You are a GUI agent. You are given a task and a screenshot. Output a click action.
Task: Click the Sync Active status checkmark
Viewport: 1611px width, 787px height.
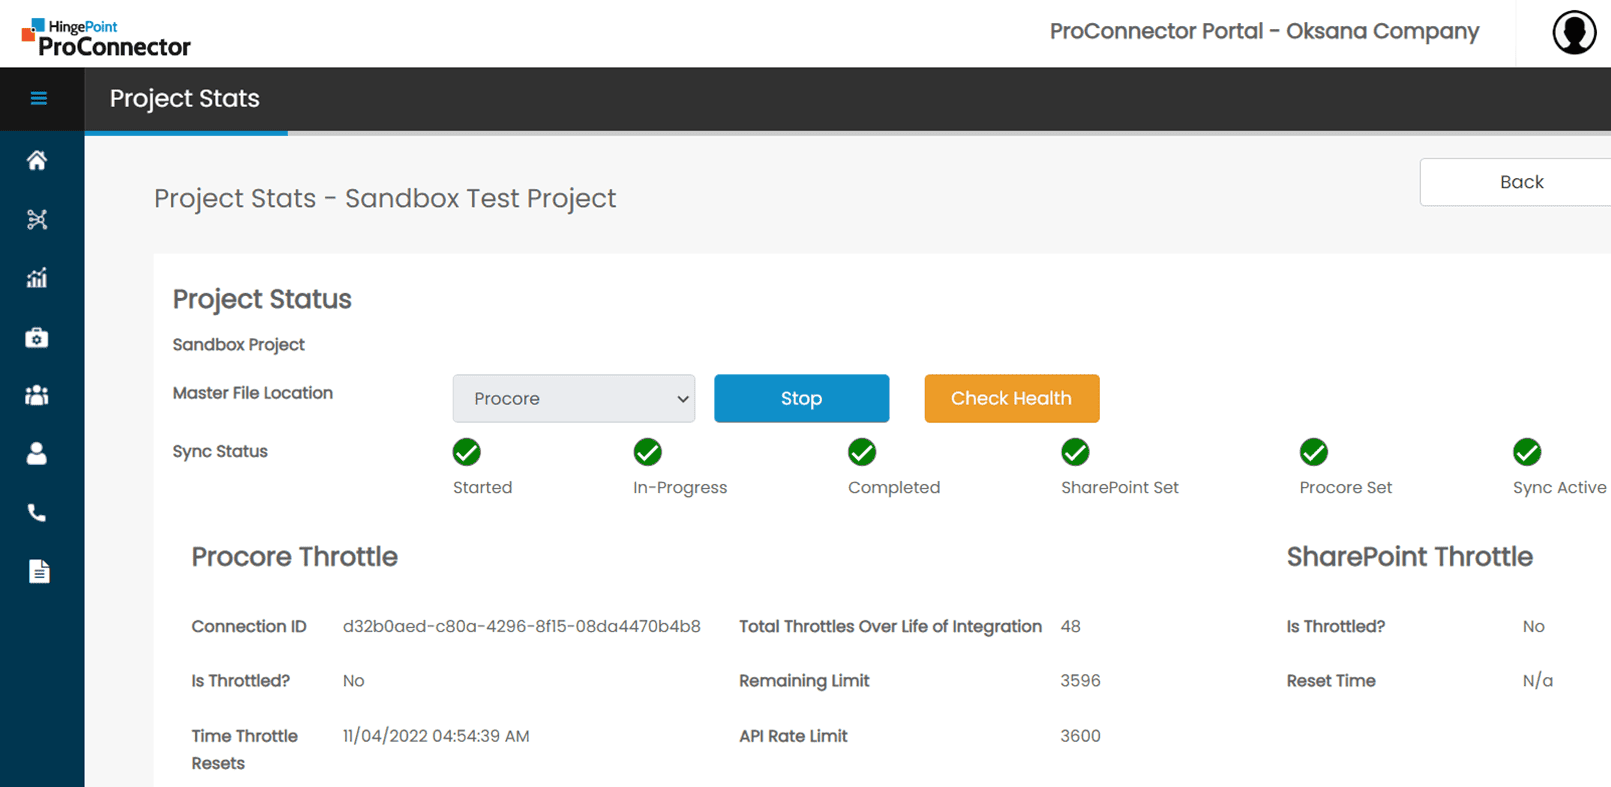point(1527,452)
